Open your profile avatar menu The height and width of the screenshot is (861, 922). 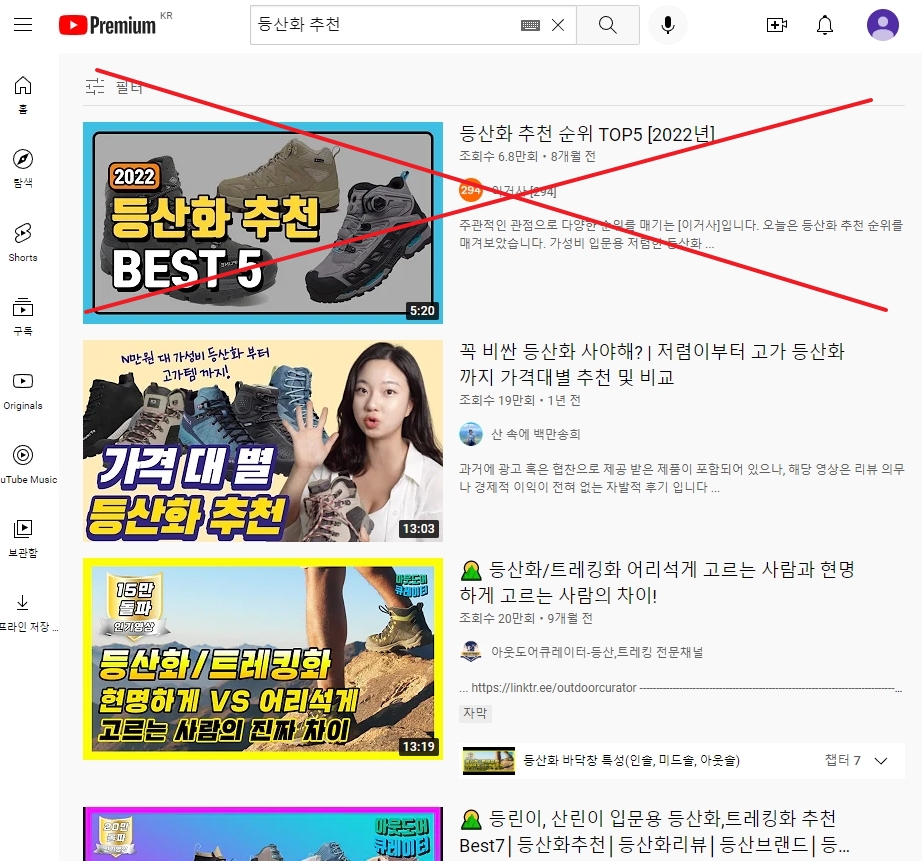tap(882, 24)
